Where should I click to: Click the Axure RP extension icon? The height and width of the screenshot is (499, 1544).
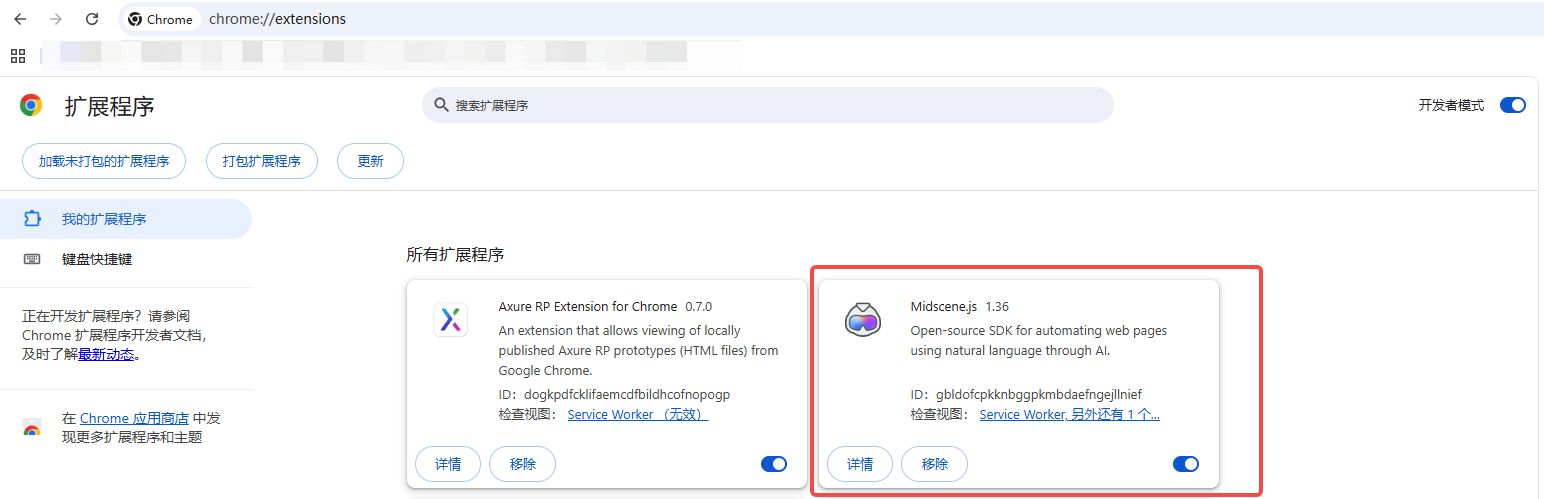[x=451, y=320]
